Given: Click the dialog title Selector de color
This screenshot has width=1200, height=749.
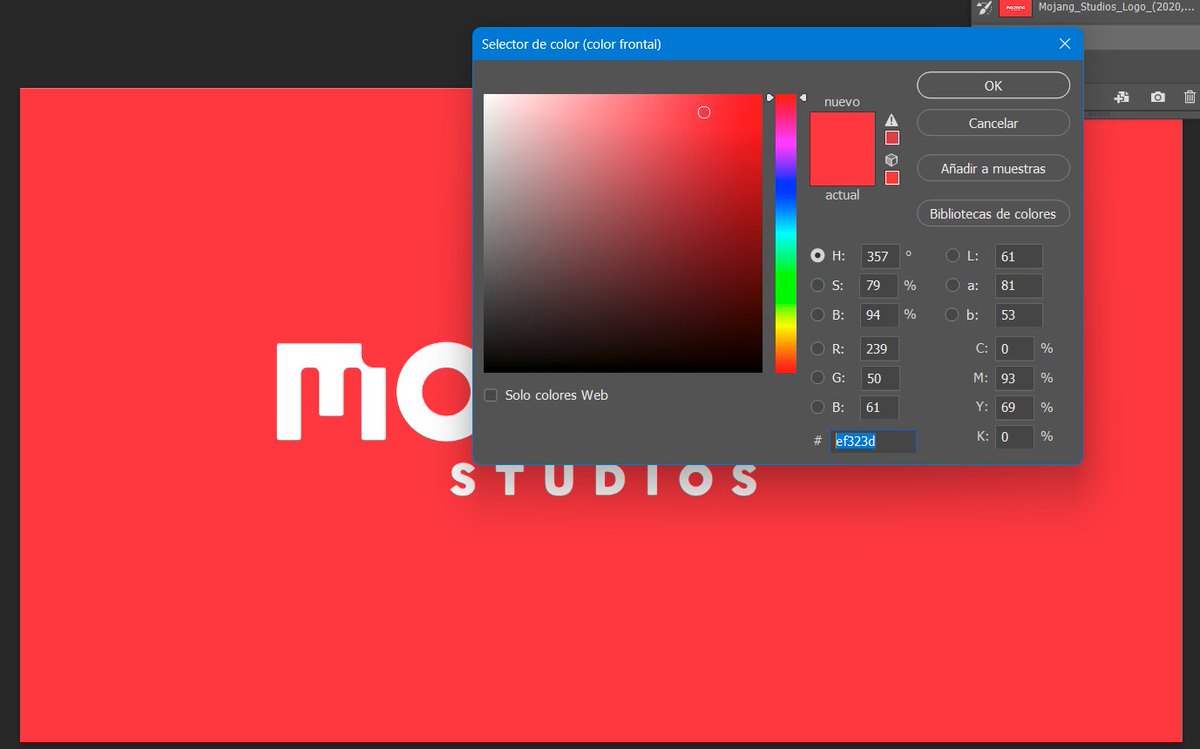Looking at the screenshot, I should [571, 44].
